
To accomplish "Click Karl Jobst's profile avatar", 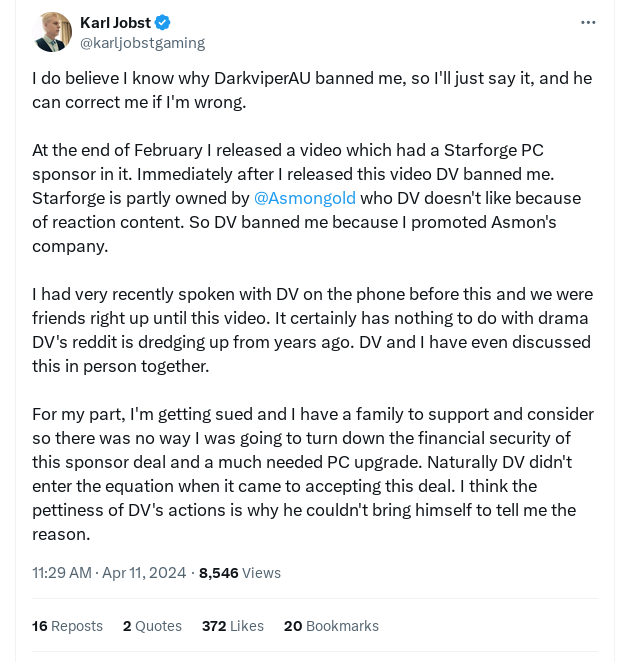I will 52,32.
